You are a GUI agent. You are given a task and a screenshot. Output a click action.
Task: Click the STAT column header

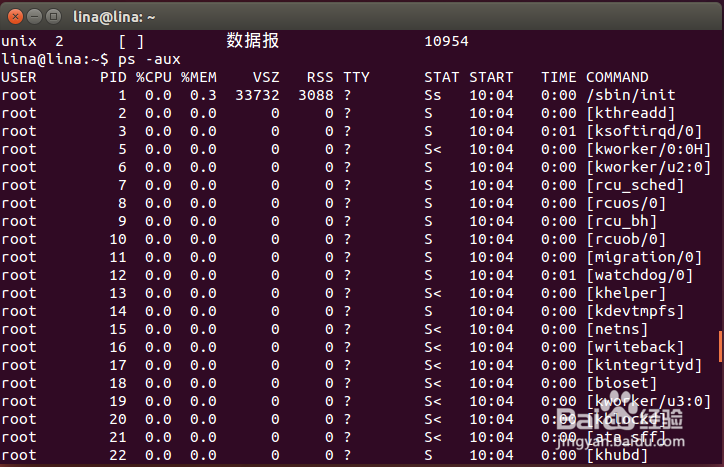[x=441, y=77]
